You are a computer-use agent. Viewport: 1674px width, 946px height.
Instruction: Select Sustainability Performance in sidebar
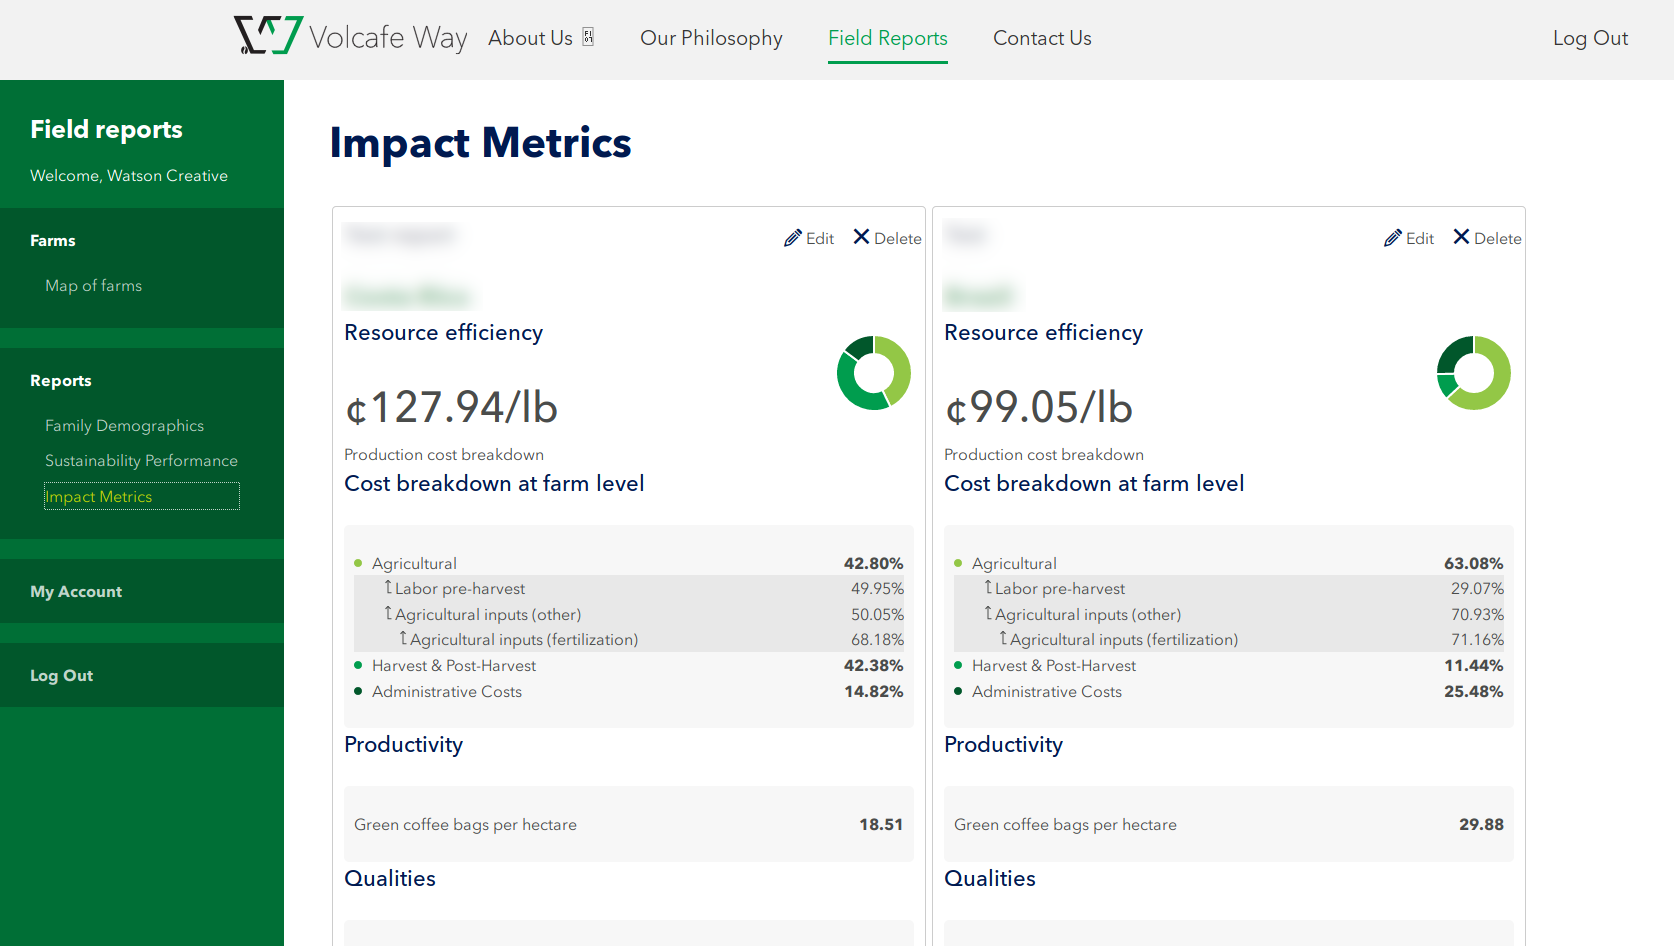click(x=141, y=461)
